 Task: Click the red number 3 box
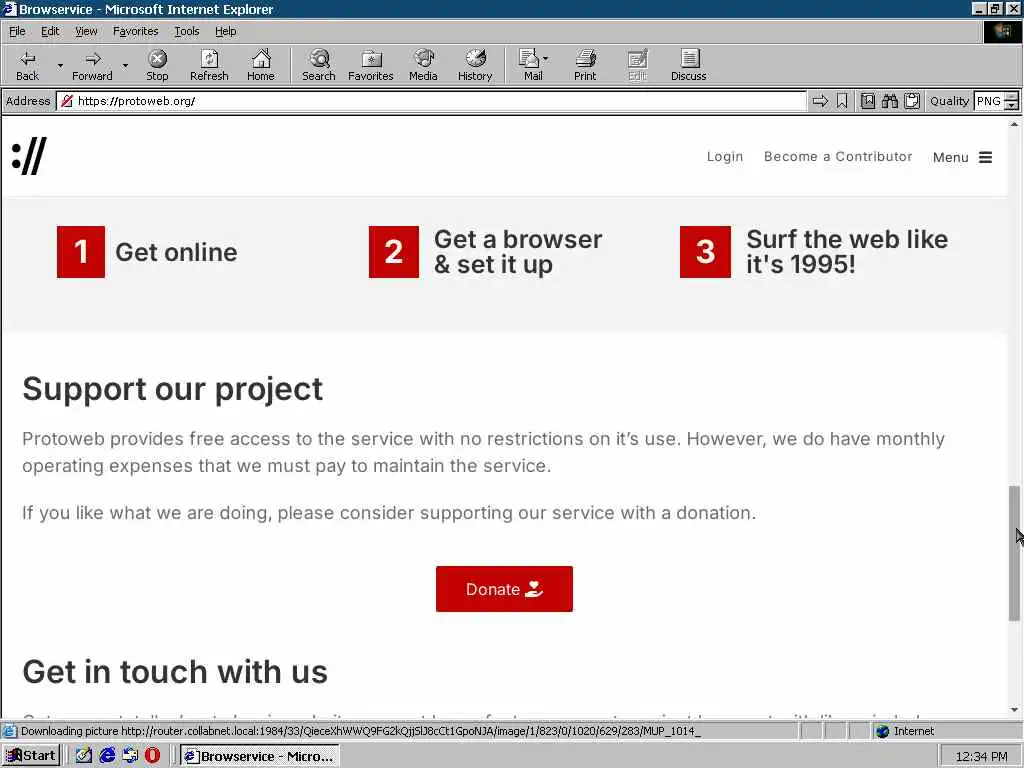(x=705, y=252)
